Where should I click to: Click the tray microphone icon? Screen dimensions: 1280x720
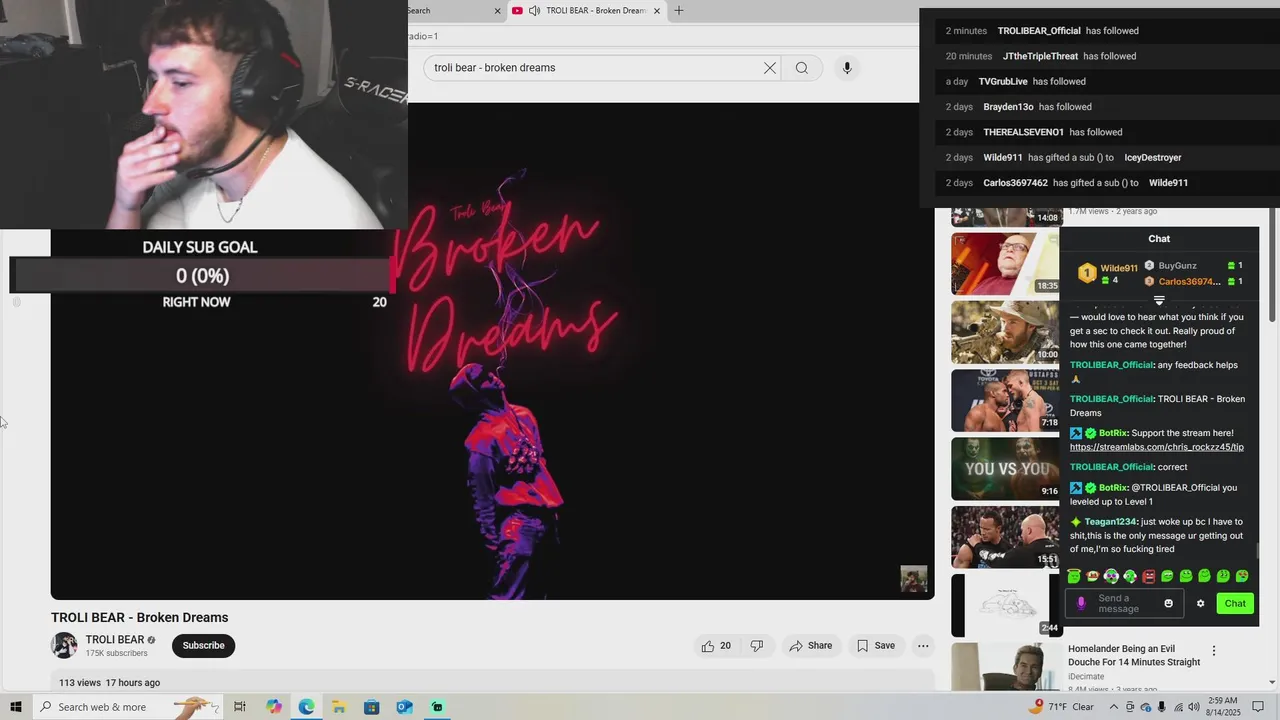pos(1161,707)
